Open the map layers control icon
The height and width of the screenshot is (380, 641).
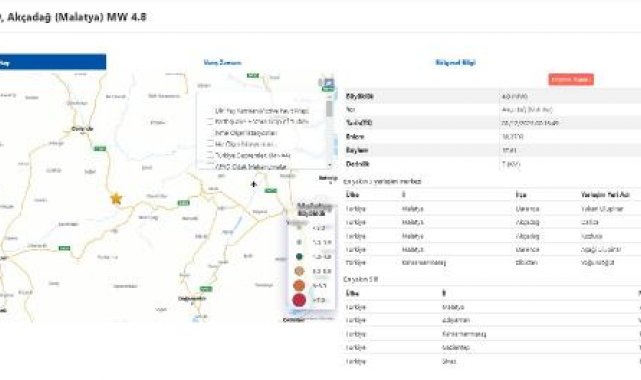tap(327, 83)
